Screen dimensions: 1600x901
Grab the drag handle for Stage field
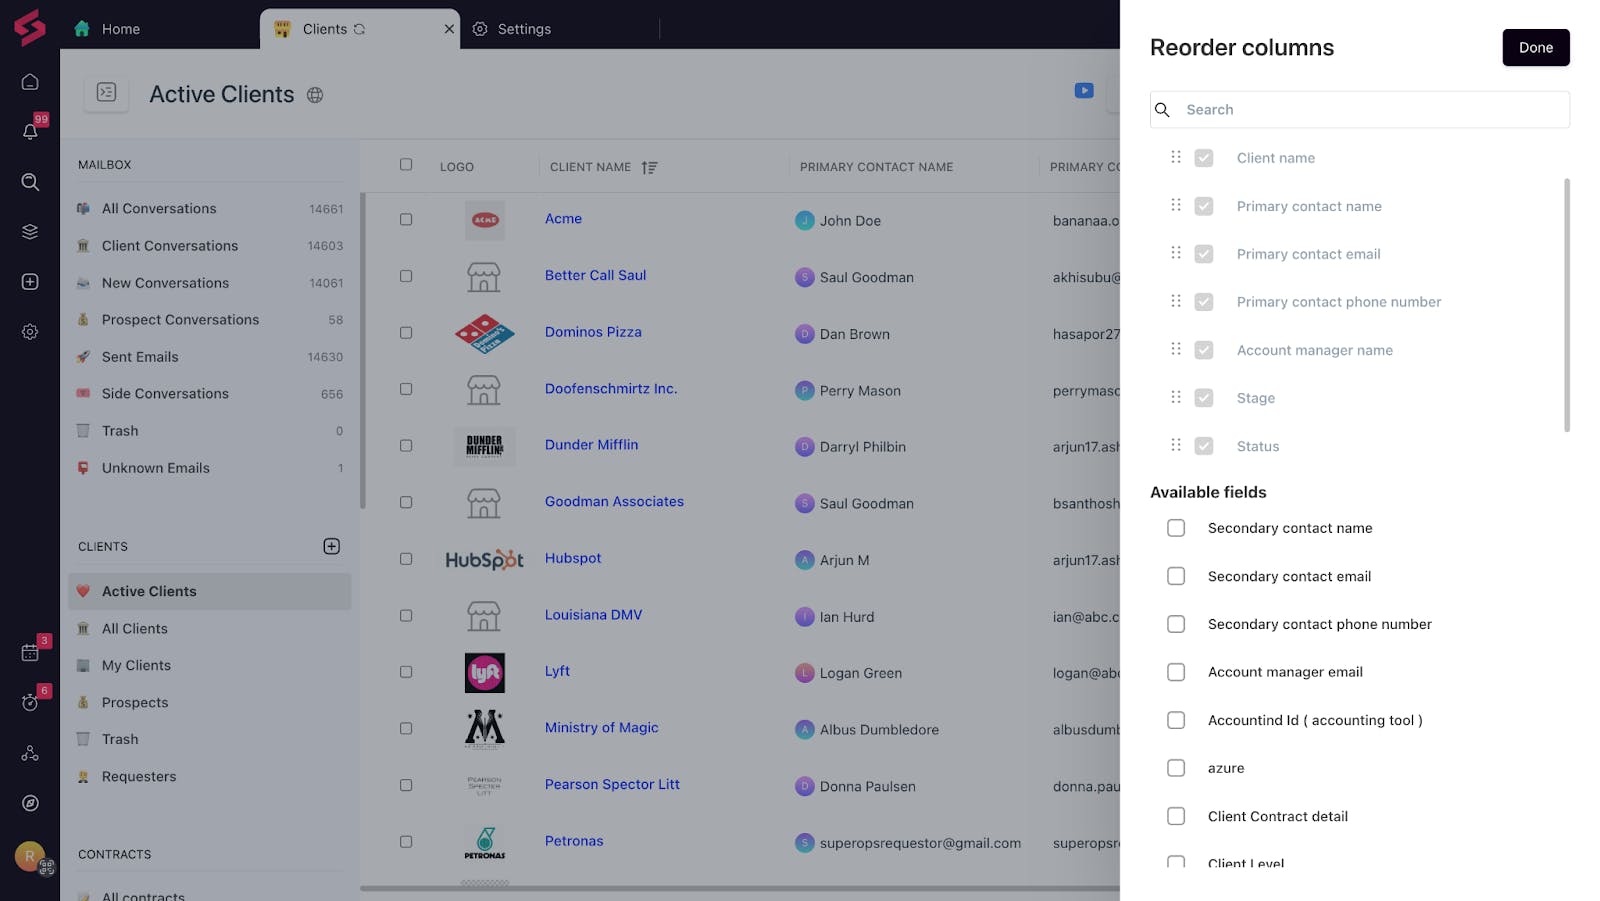click(x=1176, y=397)
